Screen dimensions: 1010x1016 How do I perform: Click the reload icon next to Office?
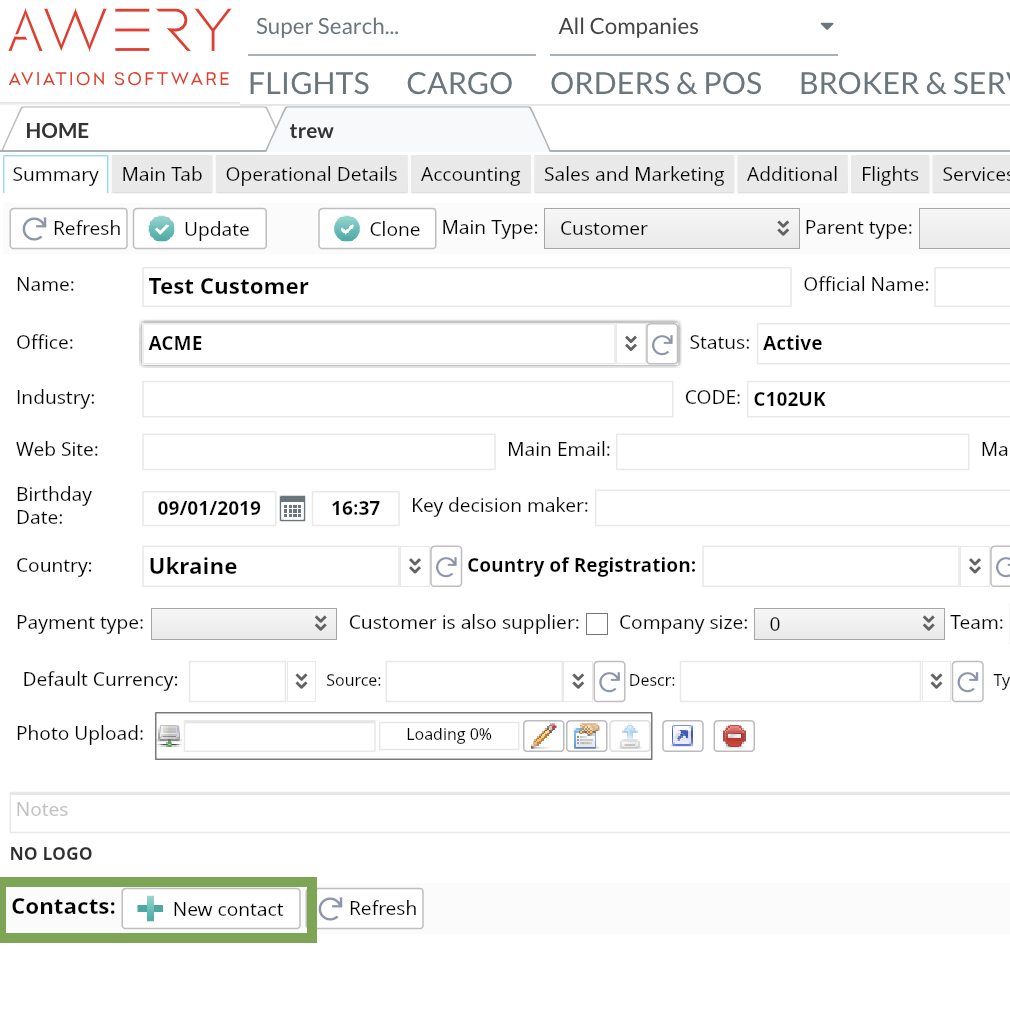click(x=662, y=344)
